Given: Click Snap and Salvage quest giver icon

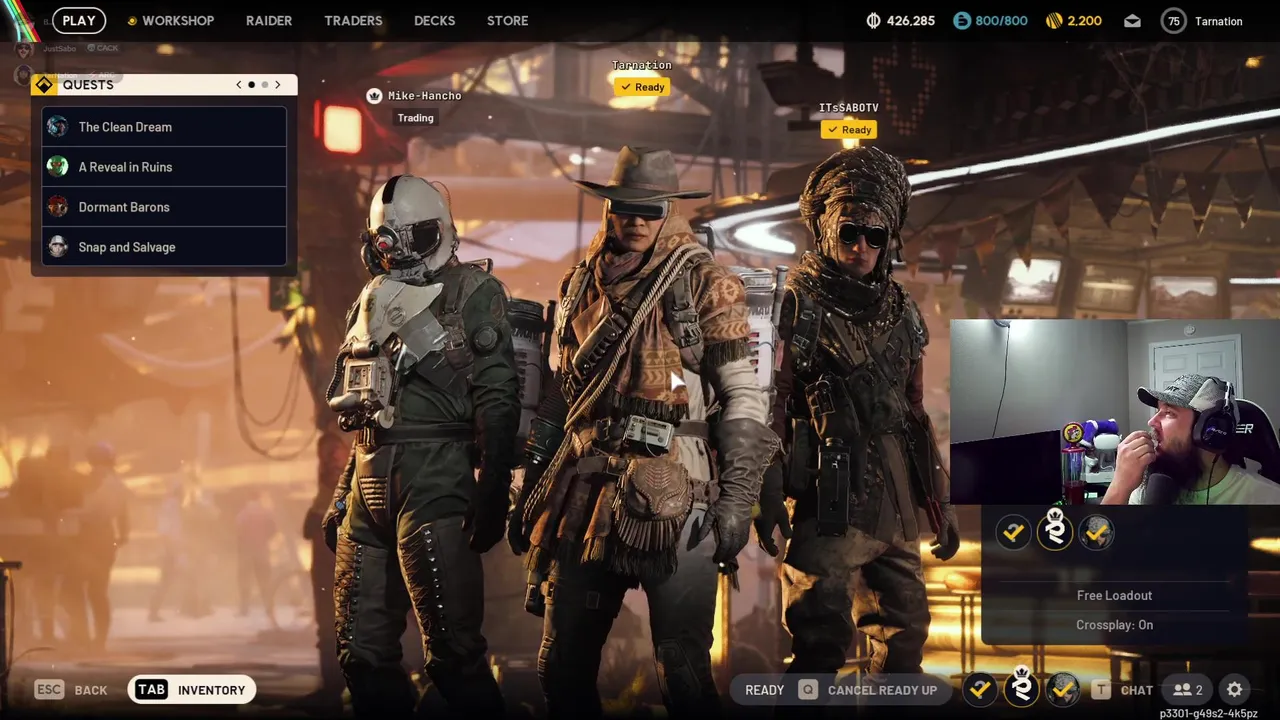Looking at the screenshot, I should pos(58,246).
